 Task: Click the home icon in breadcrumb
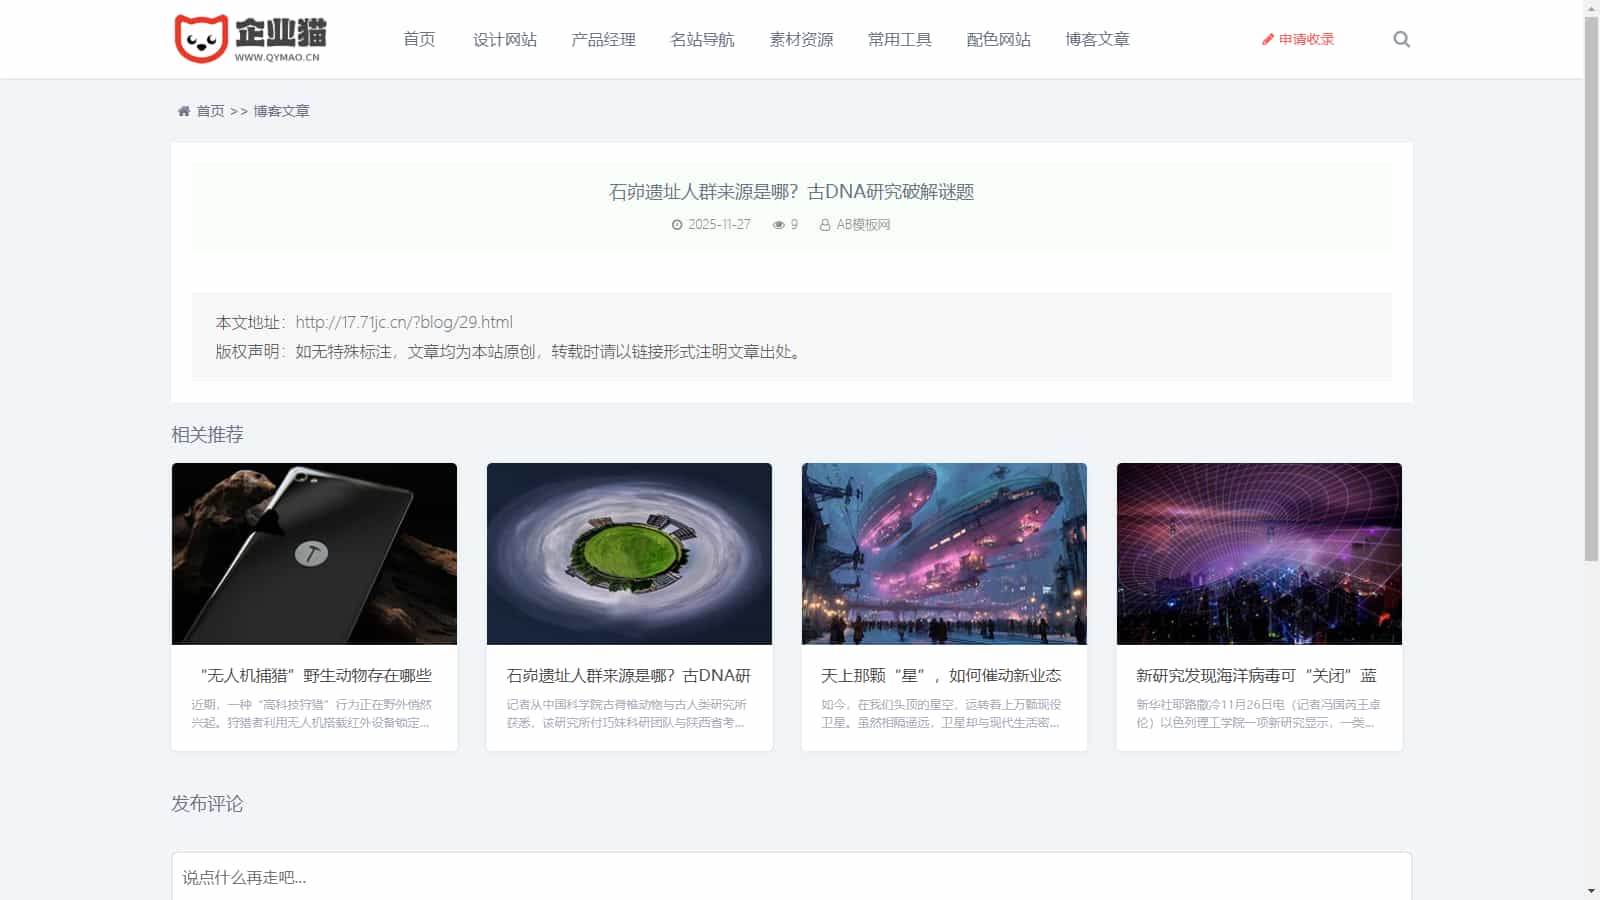(184, 111)
